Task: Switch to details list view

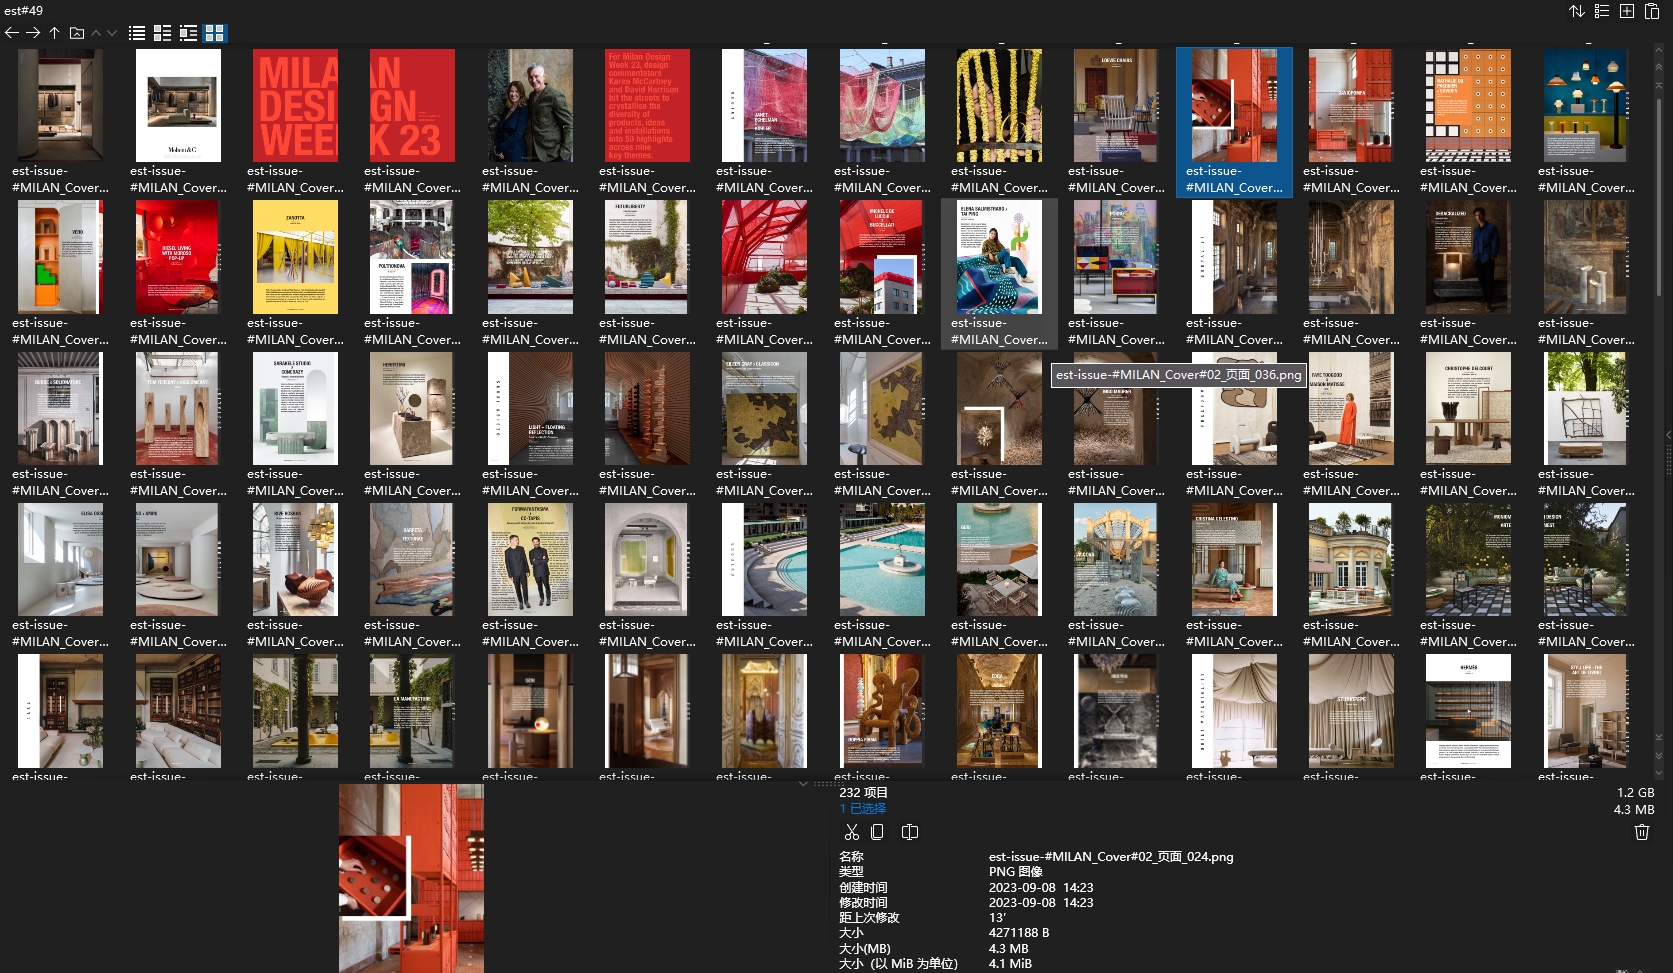Action: coord(162,33)
